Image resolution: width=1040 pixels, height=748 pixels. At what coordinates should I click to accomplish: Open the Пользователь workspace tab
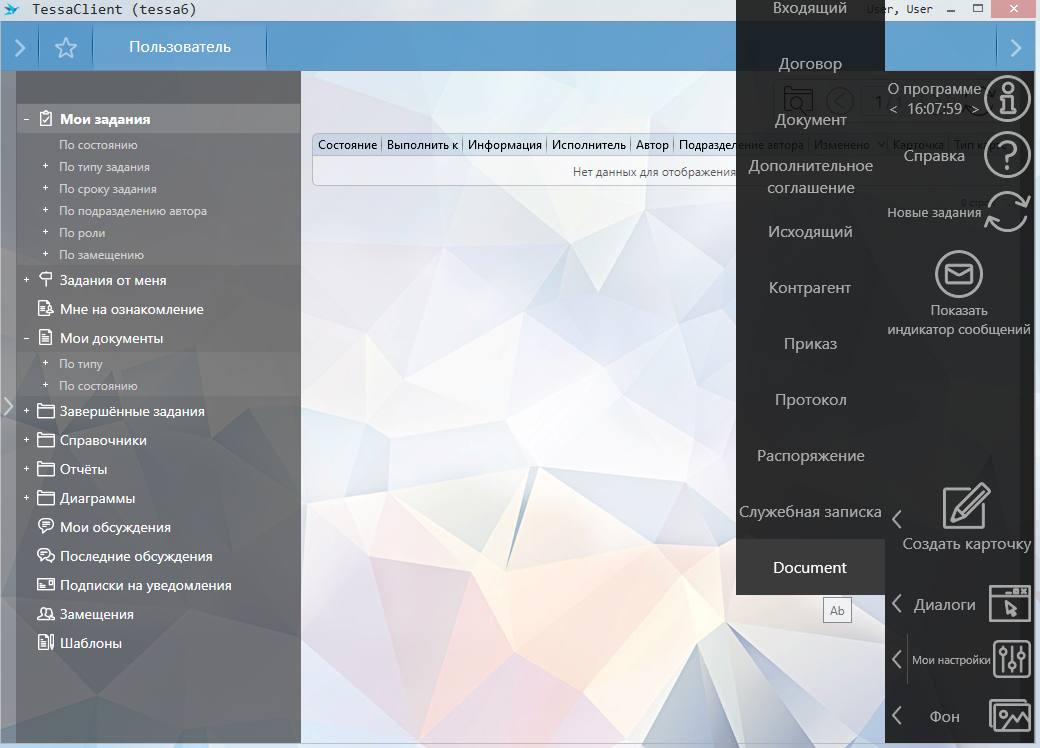[x=180, y=47]
